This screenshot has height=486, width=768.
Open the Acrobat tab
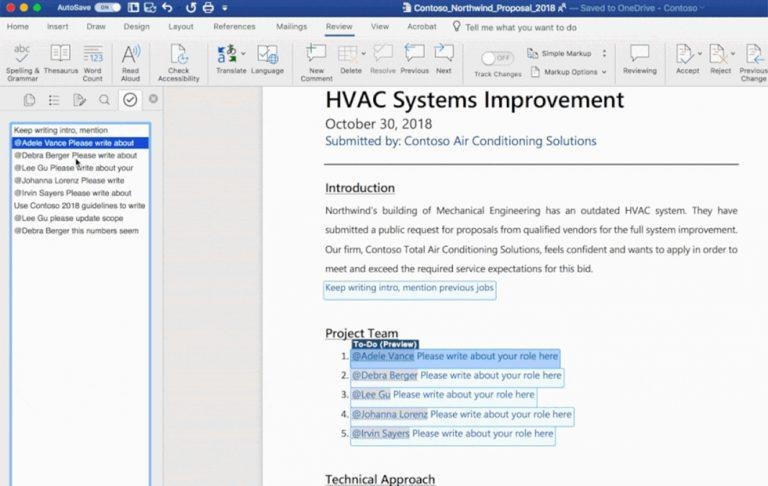tap(422, 26)
